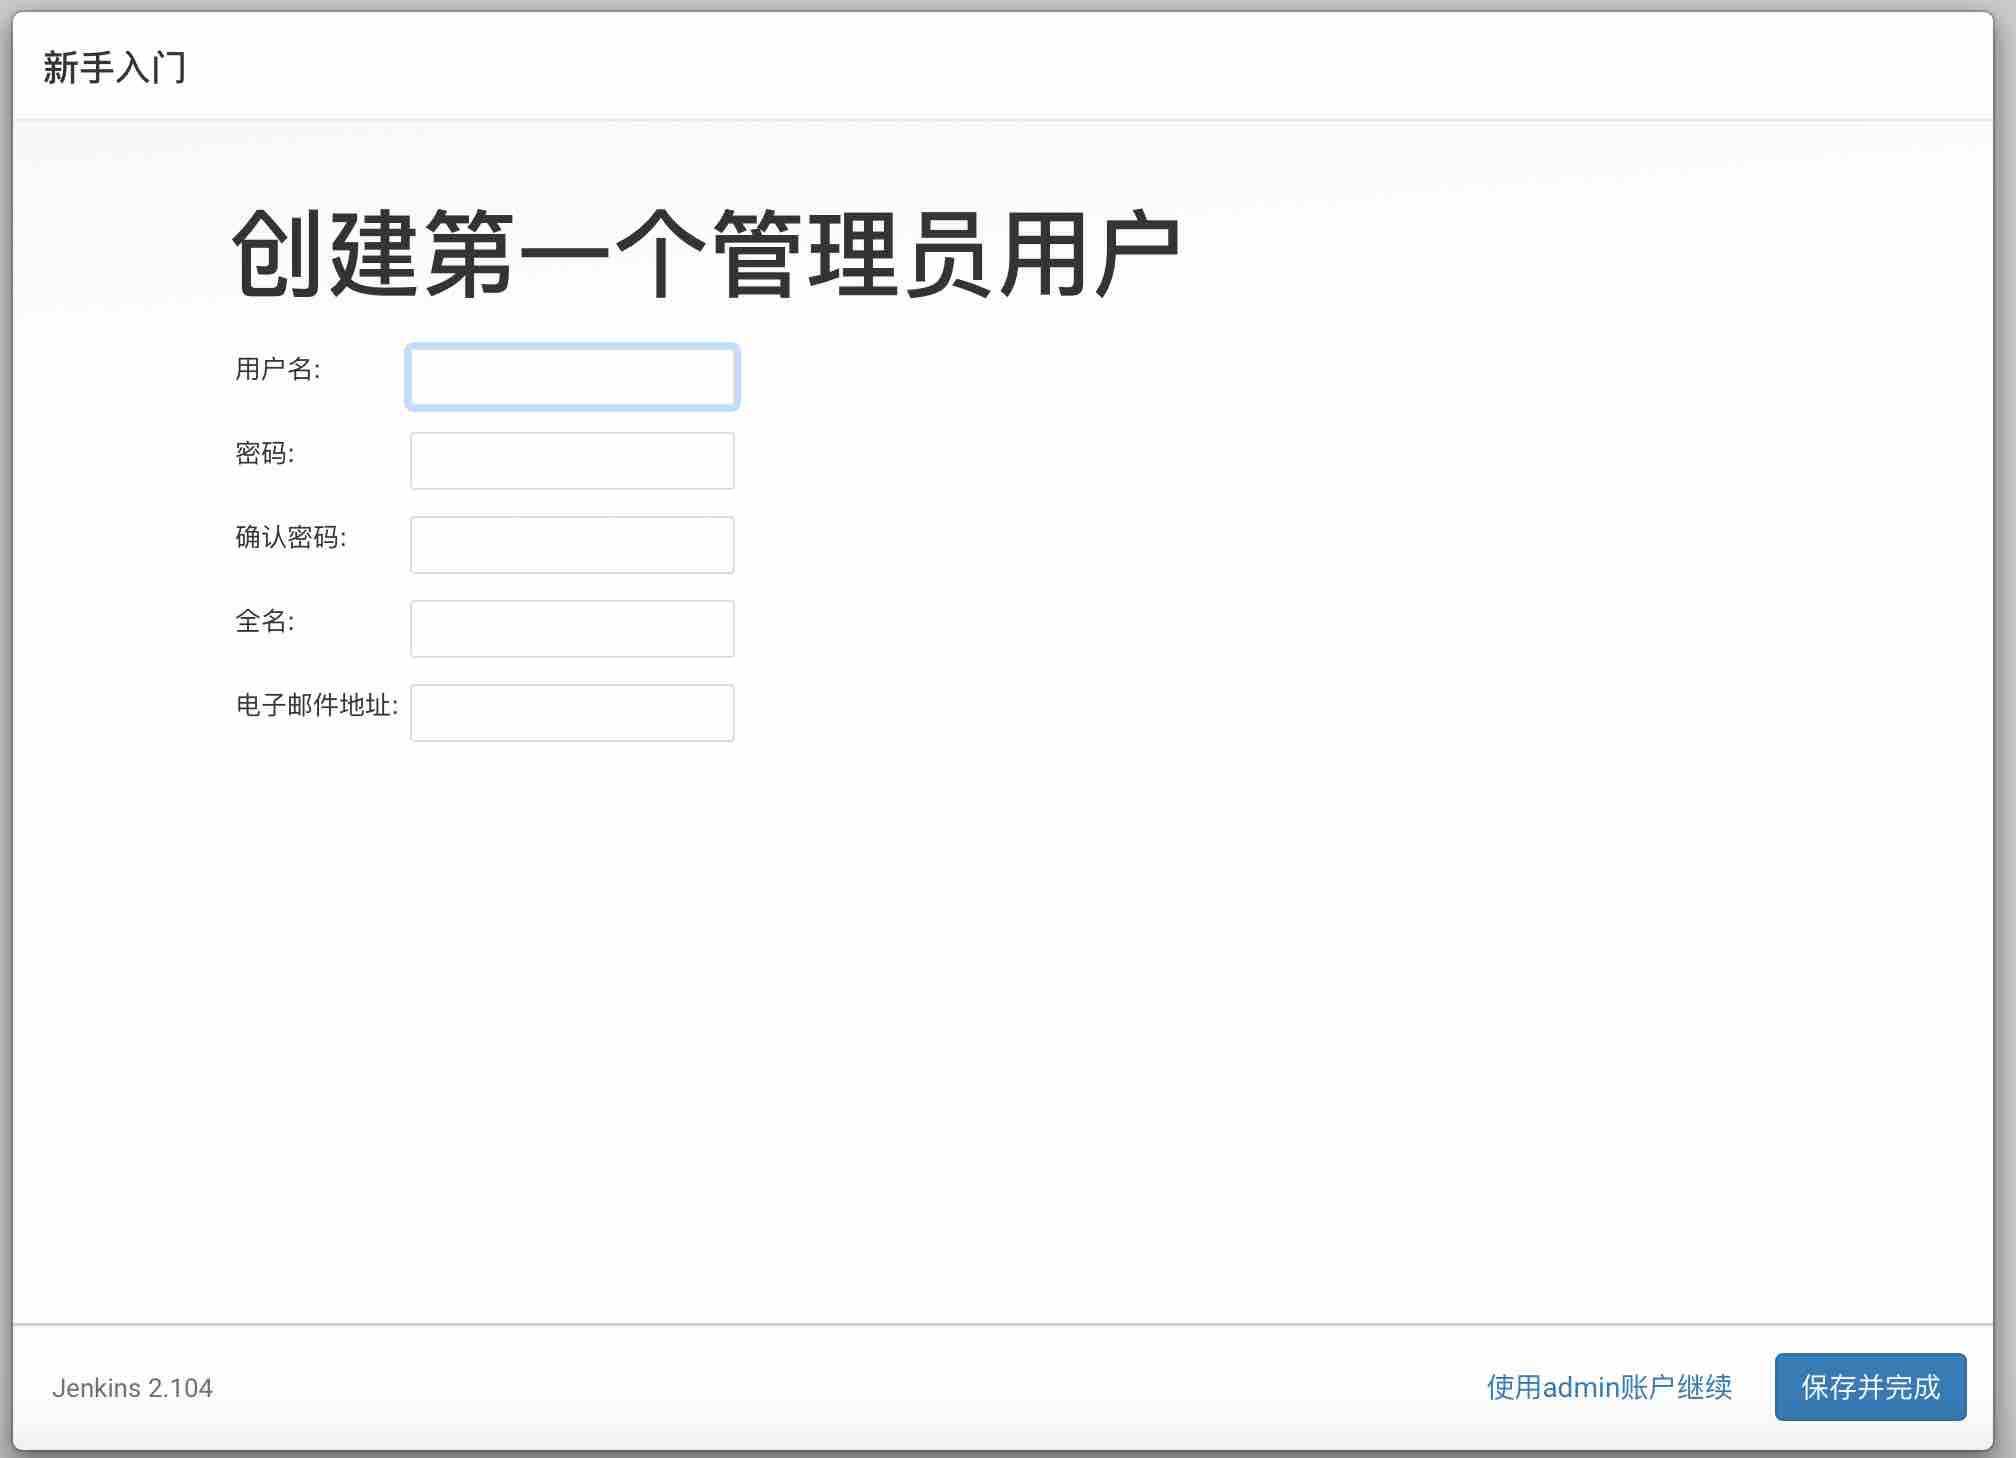Click the Jenkins 2.104 version text

point(132,1388)
